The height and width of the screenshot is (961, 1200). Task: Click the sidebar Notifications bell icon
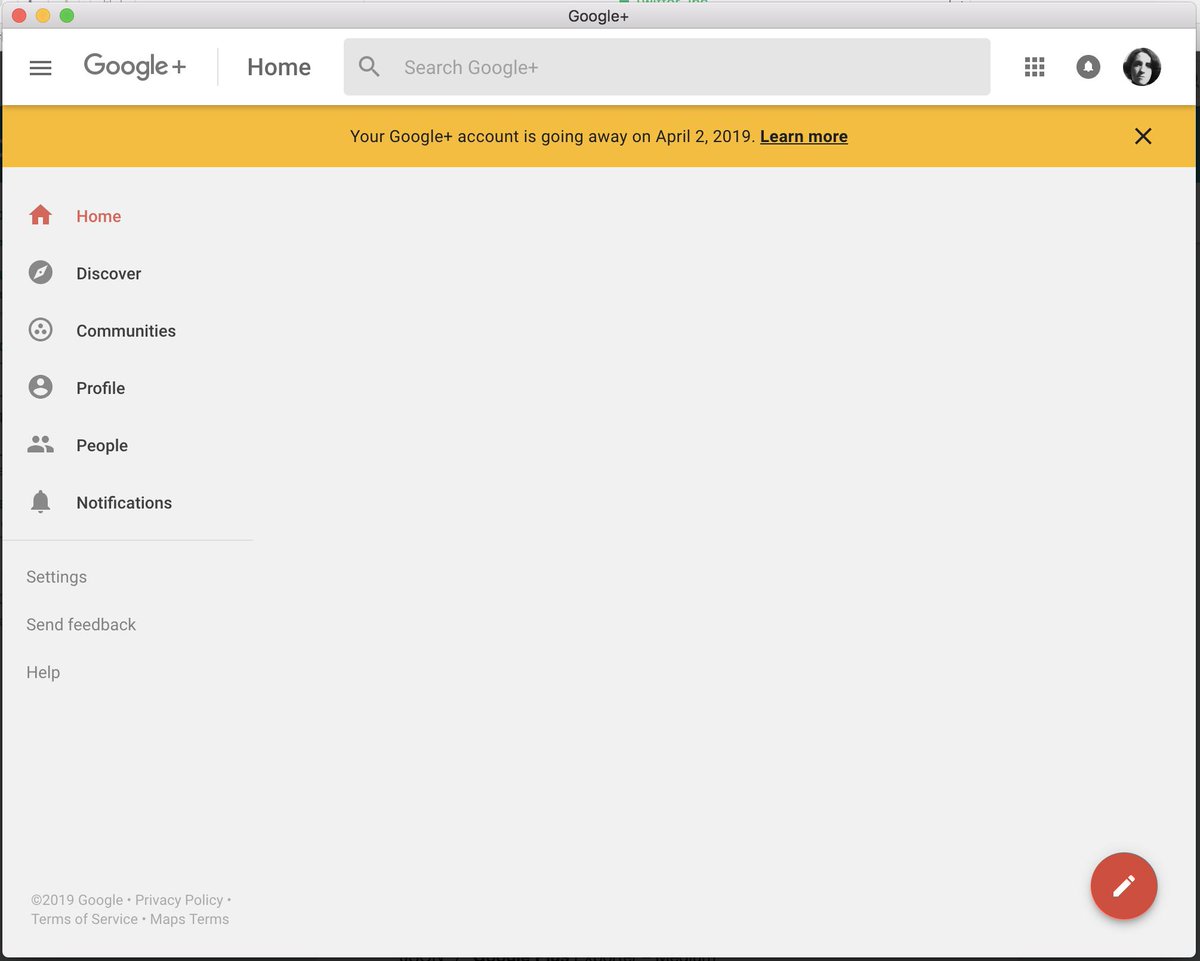40,502
